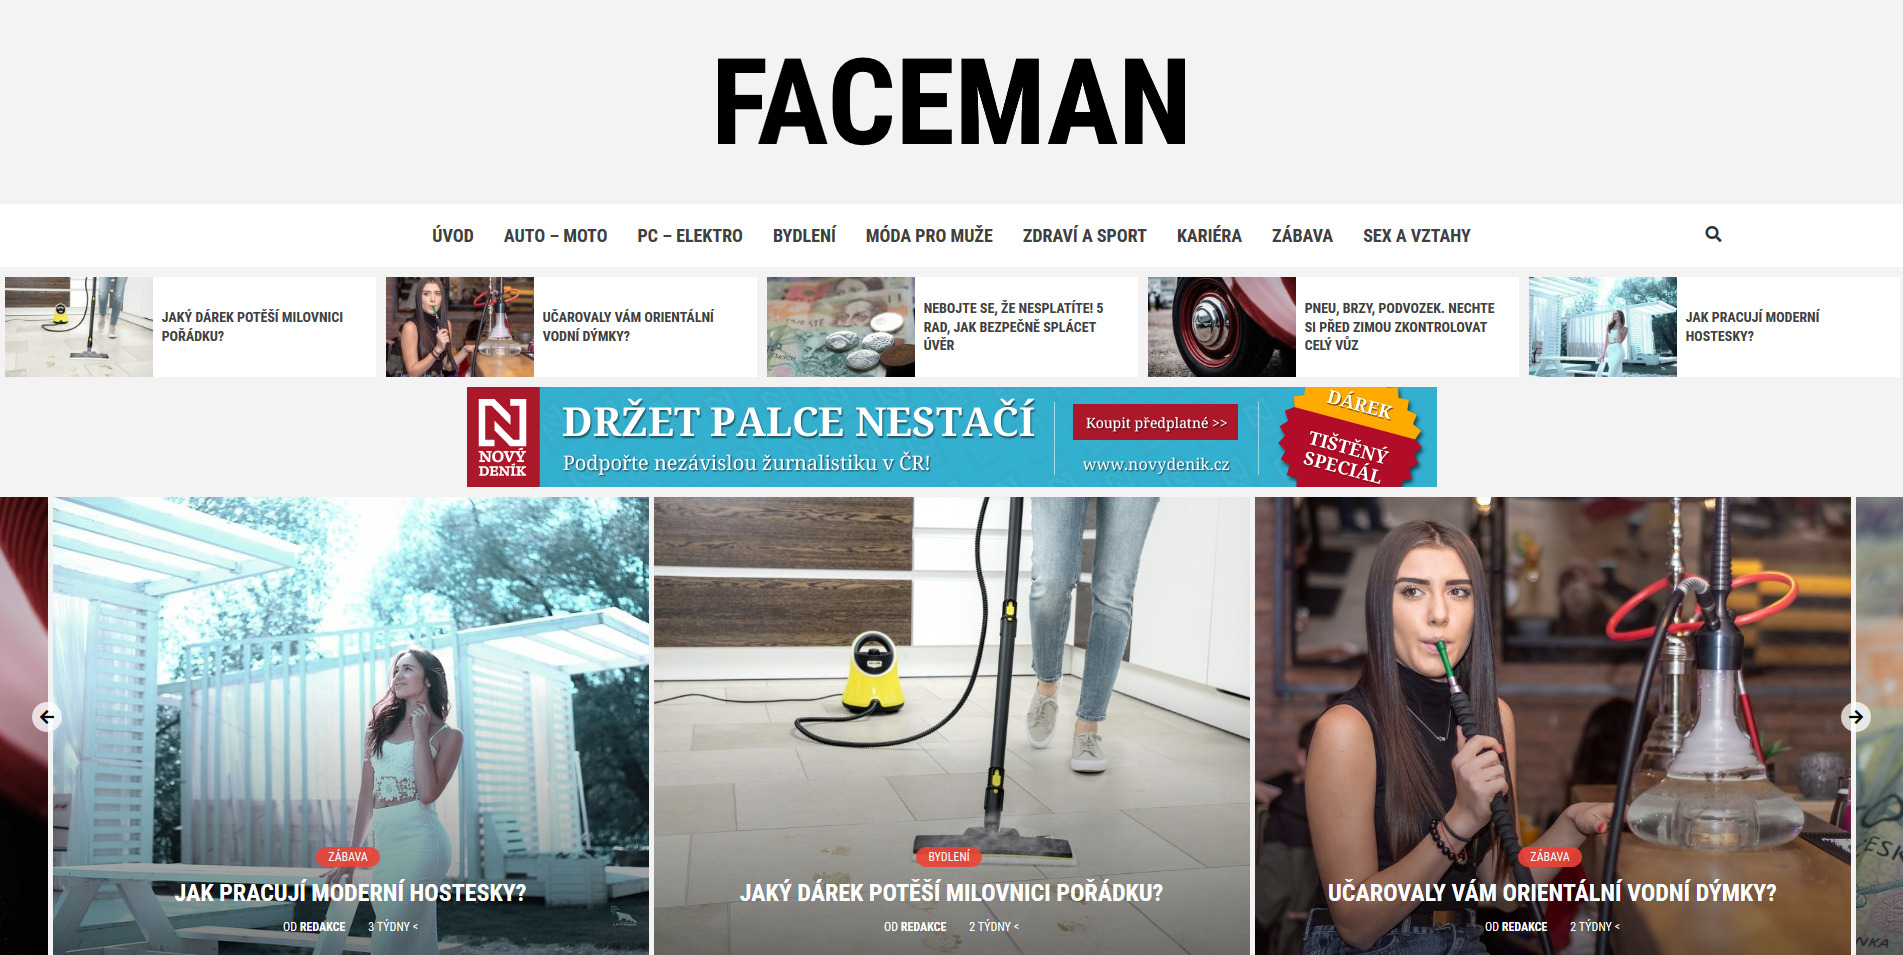Open 'Učarovaly vám orientální vodní dýmky?' top strip link
The width and height of the screenshot is (1903, 955).
pos(628,326)
